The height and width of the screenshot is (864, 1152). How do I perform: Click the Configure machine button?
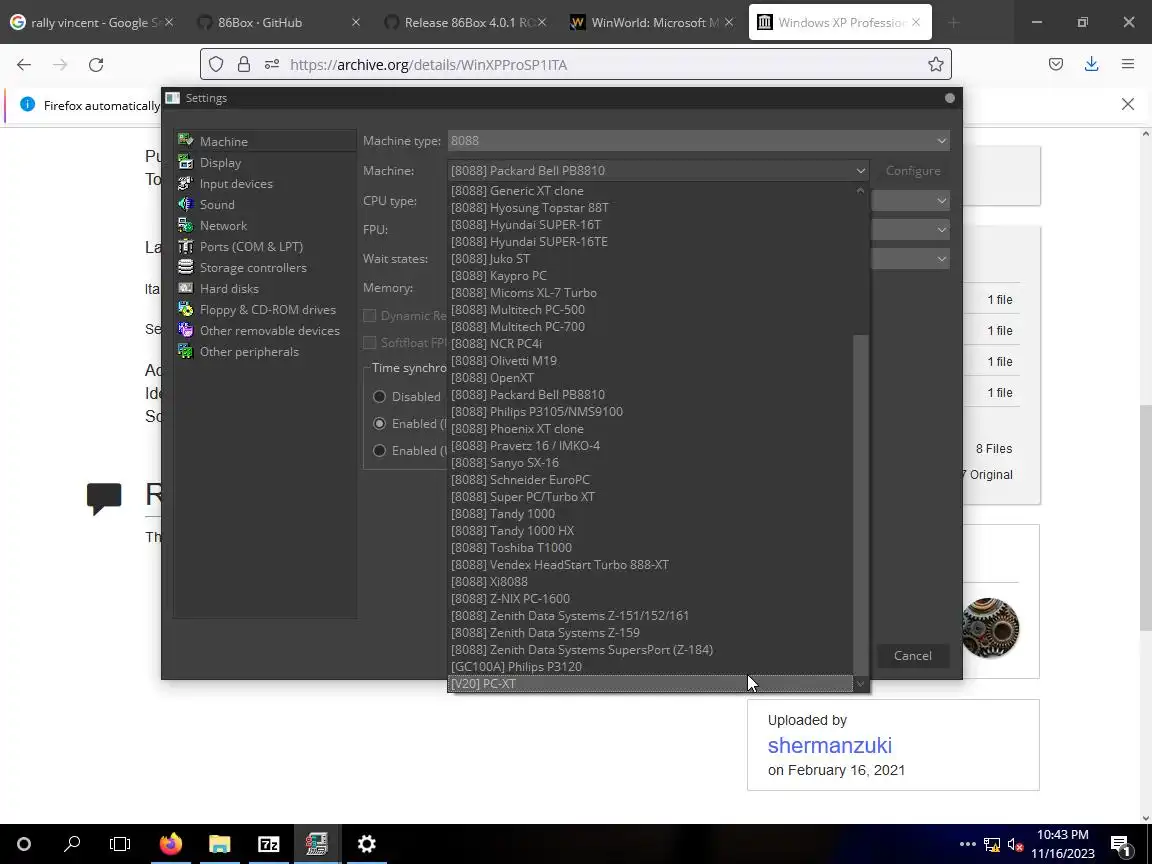(913, 170)
